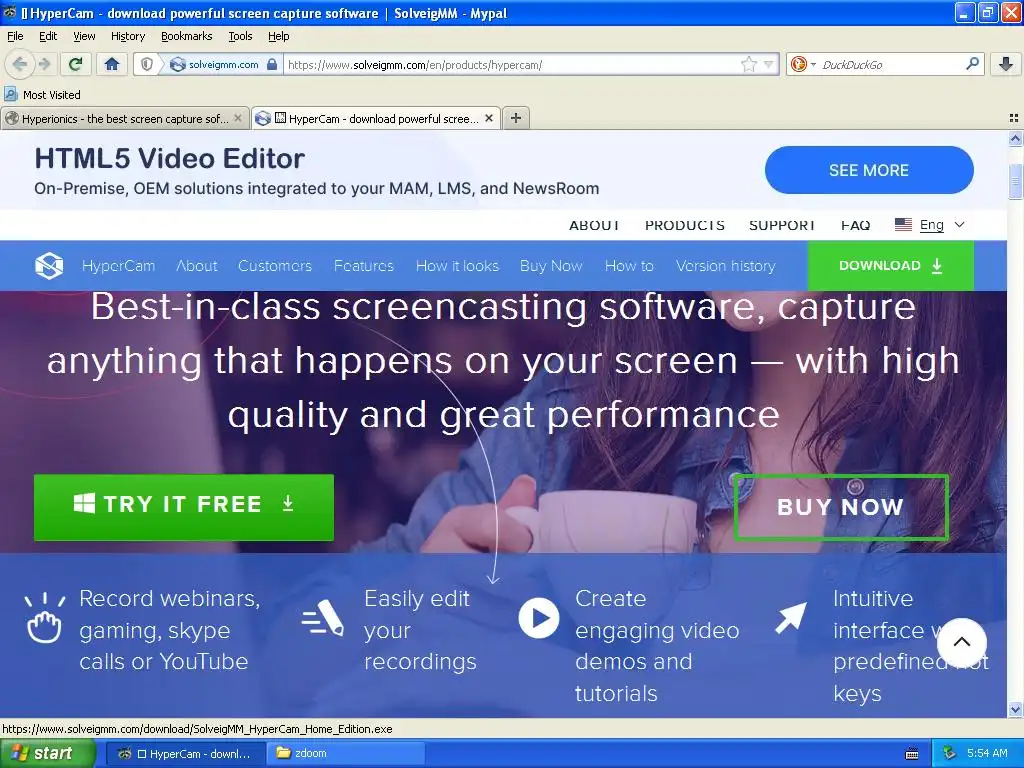Reload the page with the refresh icon
1024x768 pixels.
pos(76,64)
